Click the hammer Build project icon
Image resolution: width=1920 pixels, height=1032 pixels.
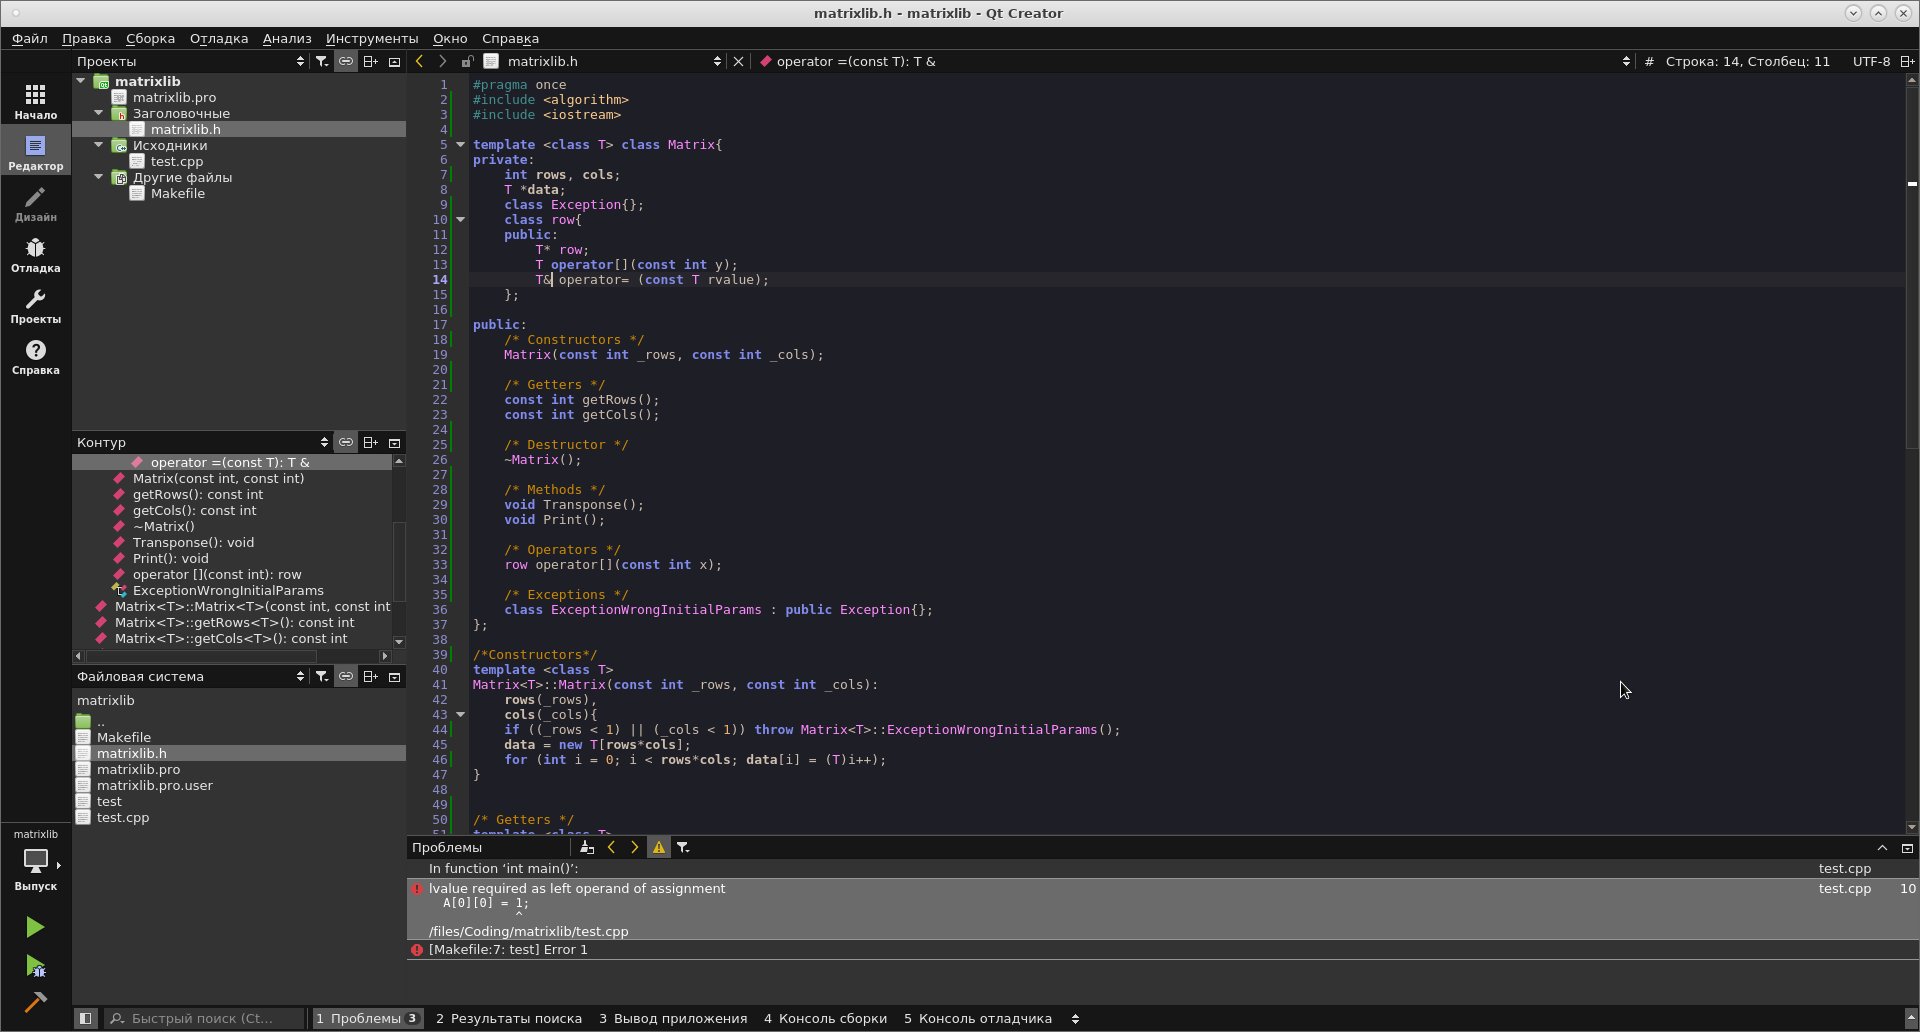(x=35, y=1002)
